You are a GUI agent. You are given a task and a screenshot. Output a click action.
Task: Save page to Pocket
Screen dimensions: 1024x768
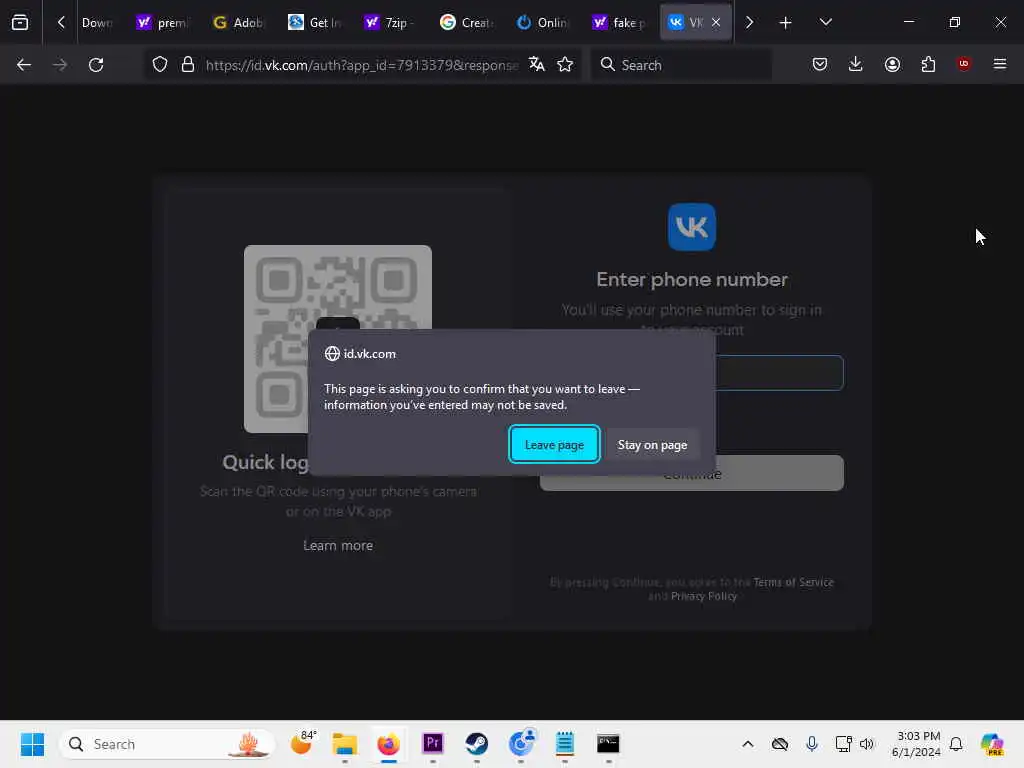click(820, 64)
